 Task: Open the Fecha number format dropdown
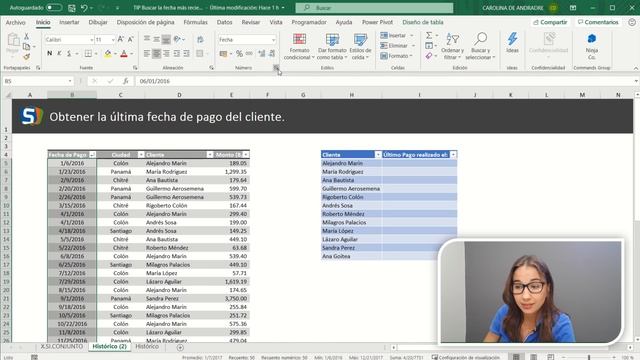(273, 40)
